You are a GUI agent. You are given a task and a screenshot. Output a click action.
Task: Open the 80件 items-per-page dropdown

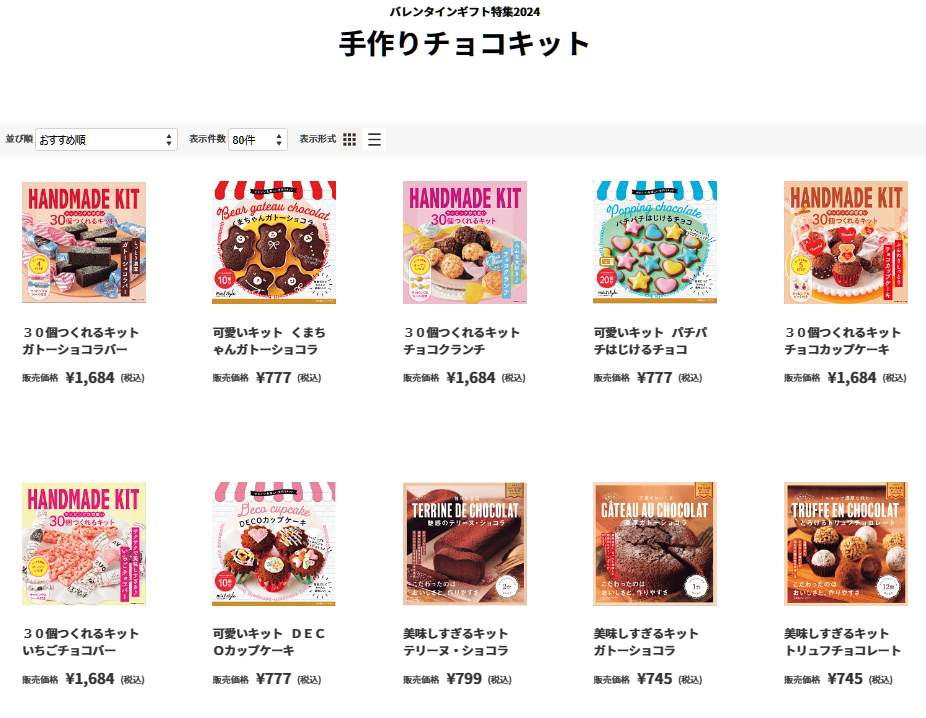tap(257, 139)
